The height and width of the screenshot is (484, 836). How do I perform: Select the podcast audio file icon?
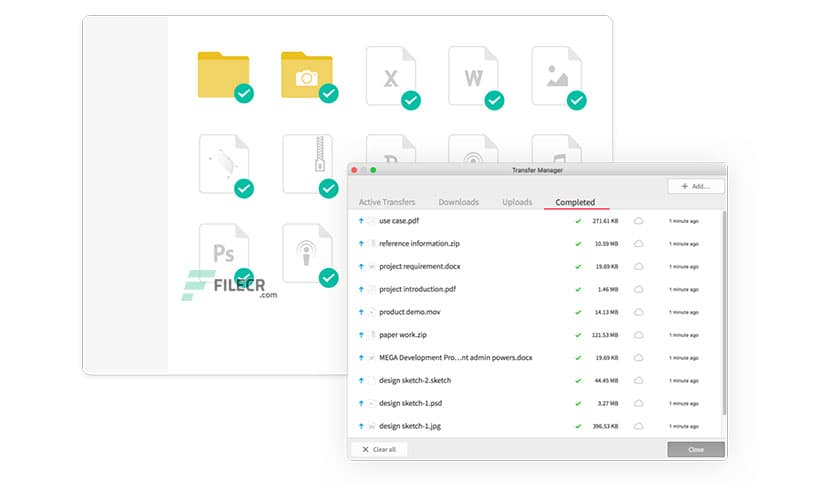coord(308,252)
